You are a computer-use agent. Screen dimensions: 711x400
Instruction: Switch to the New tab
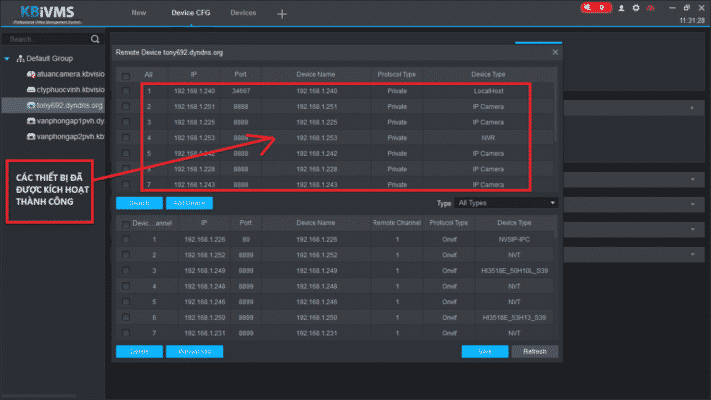pos(139,13)
